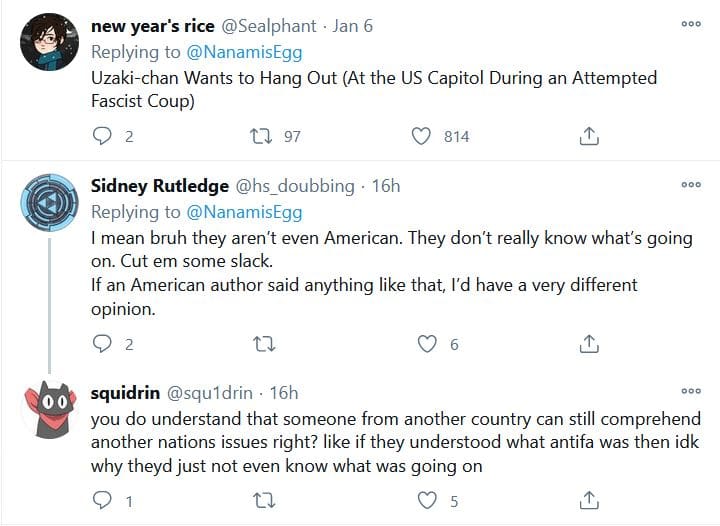Share new year's rice tweet
Viewport: 720px width, 526px height.
click(x=590, y=136)
